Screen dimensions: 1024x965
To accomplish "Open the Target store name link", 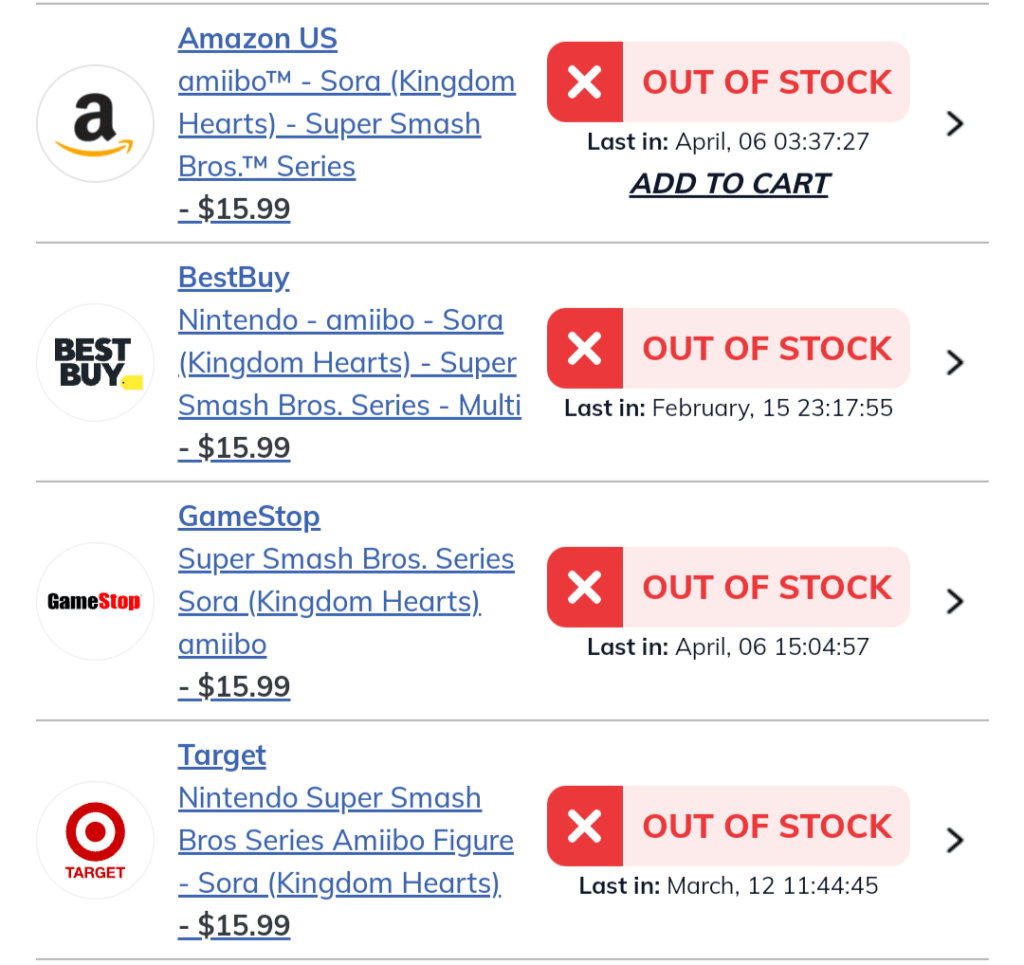I will [x=222, y=755].
